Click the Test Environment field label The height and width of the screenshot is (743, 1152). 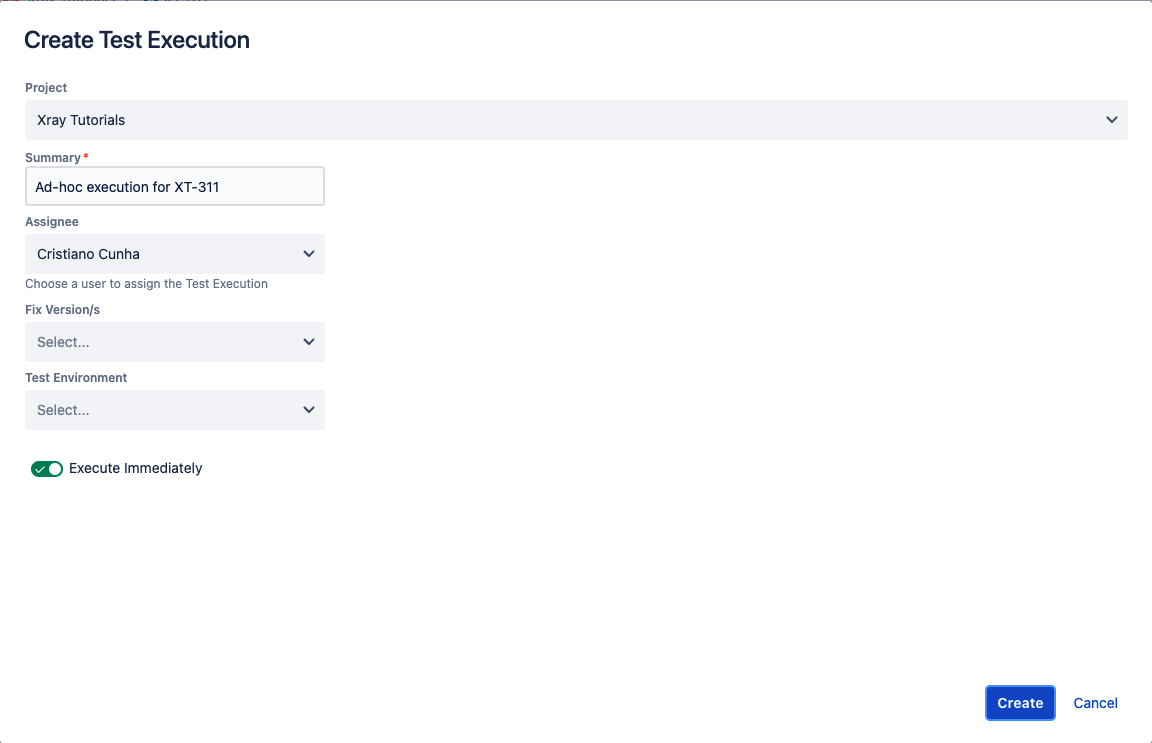point(76,378)
